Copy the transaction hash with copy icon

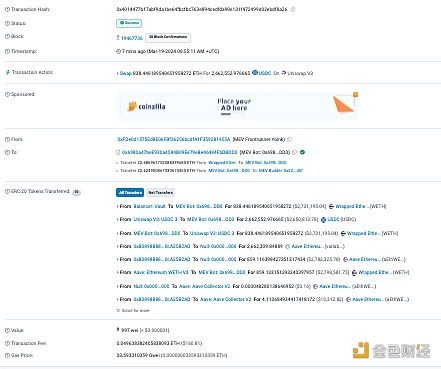click(293, 9)
